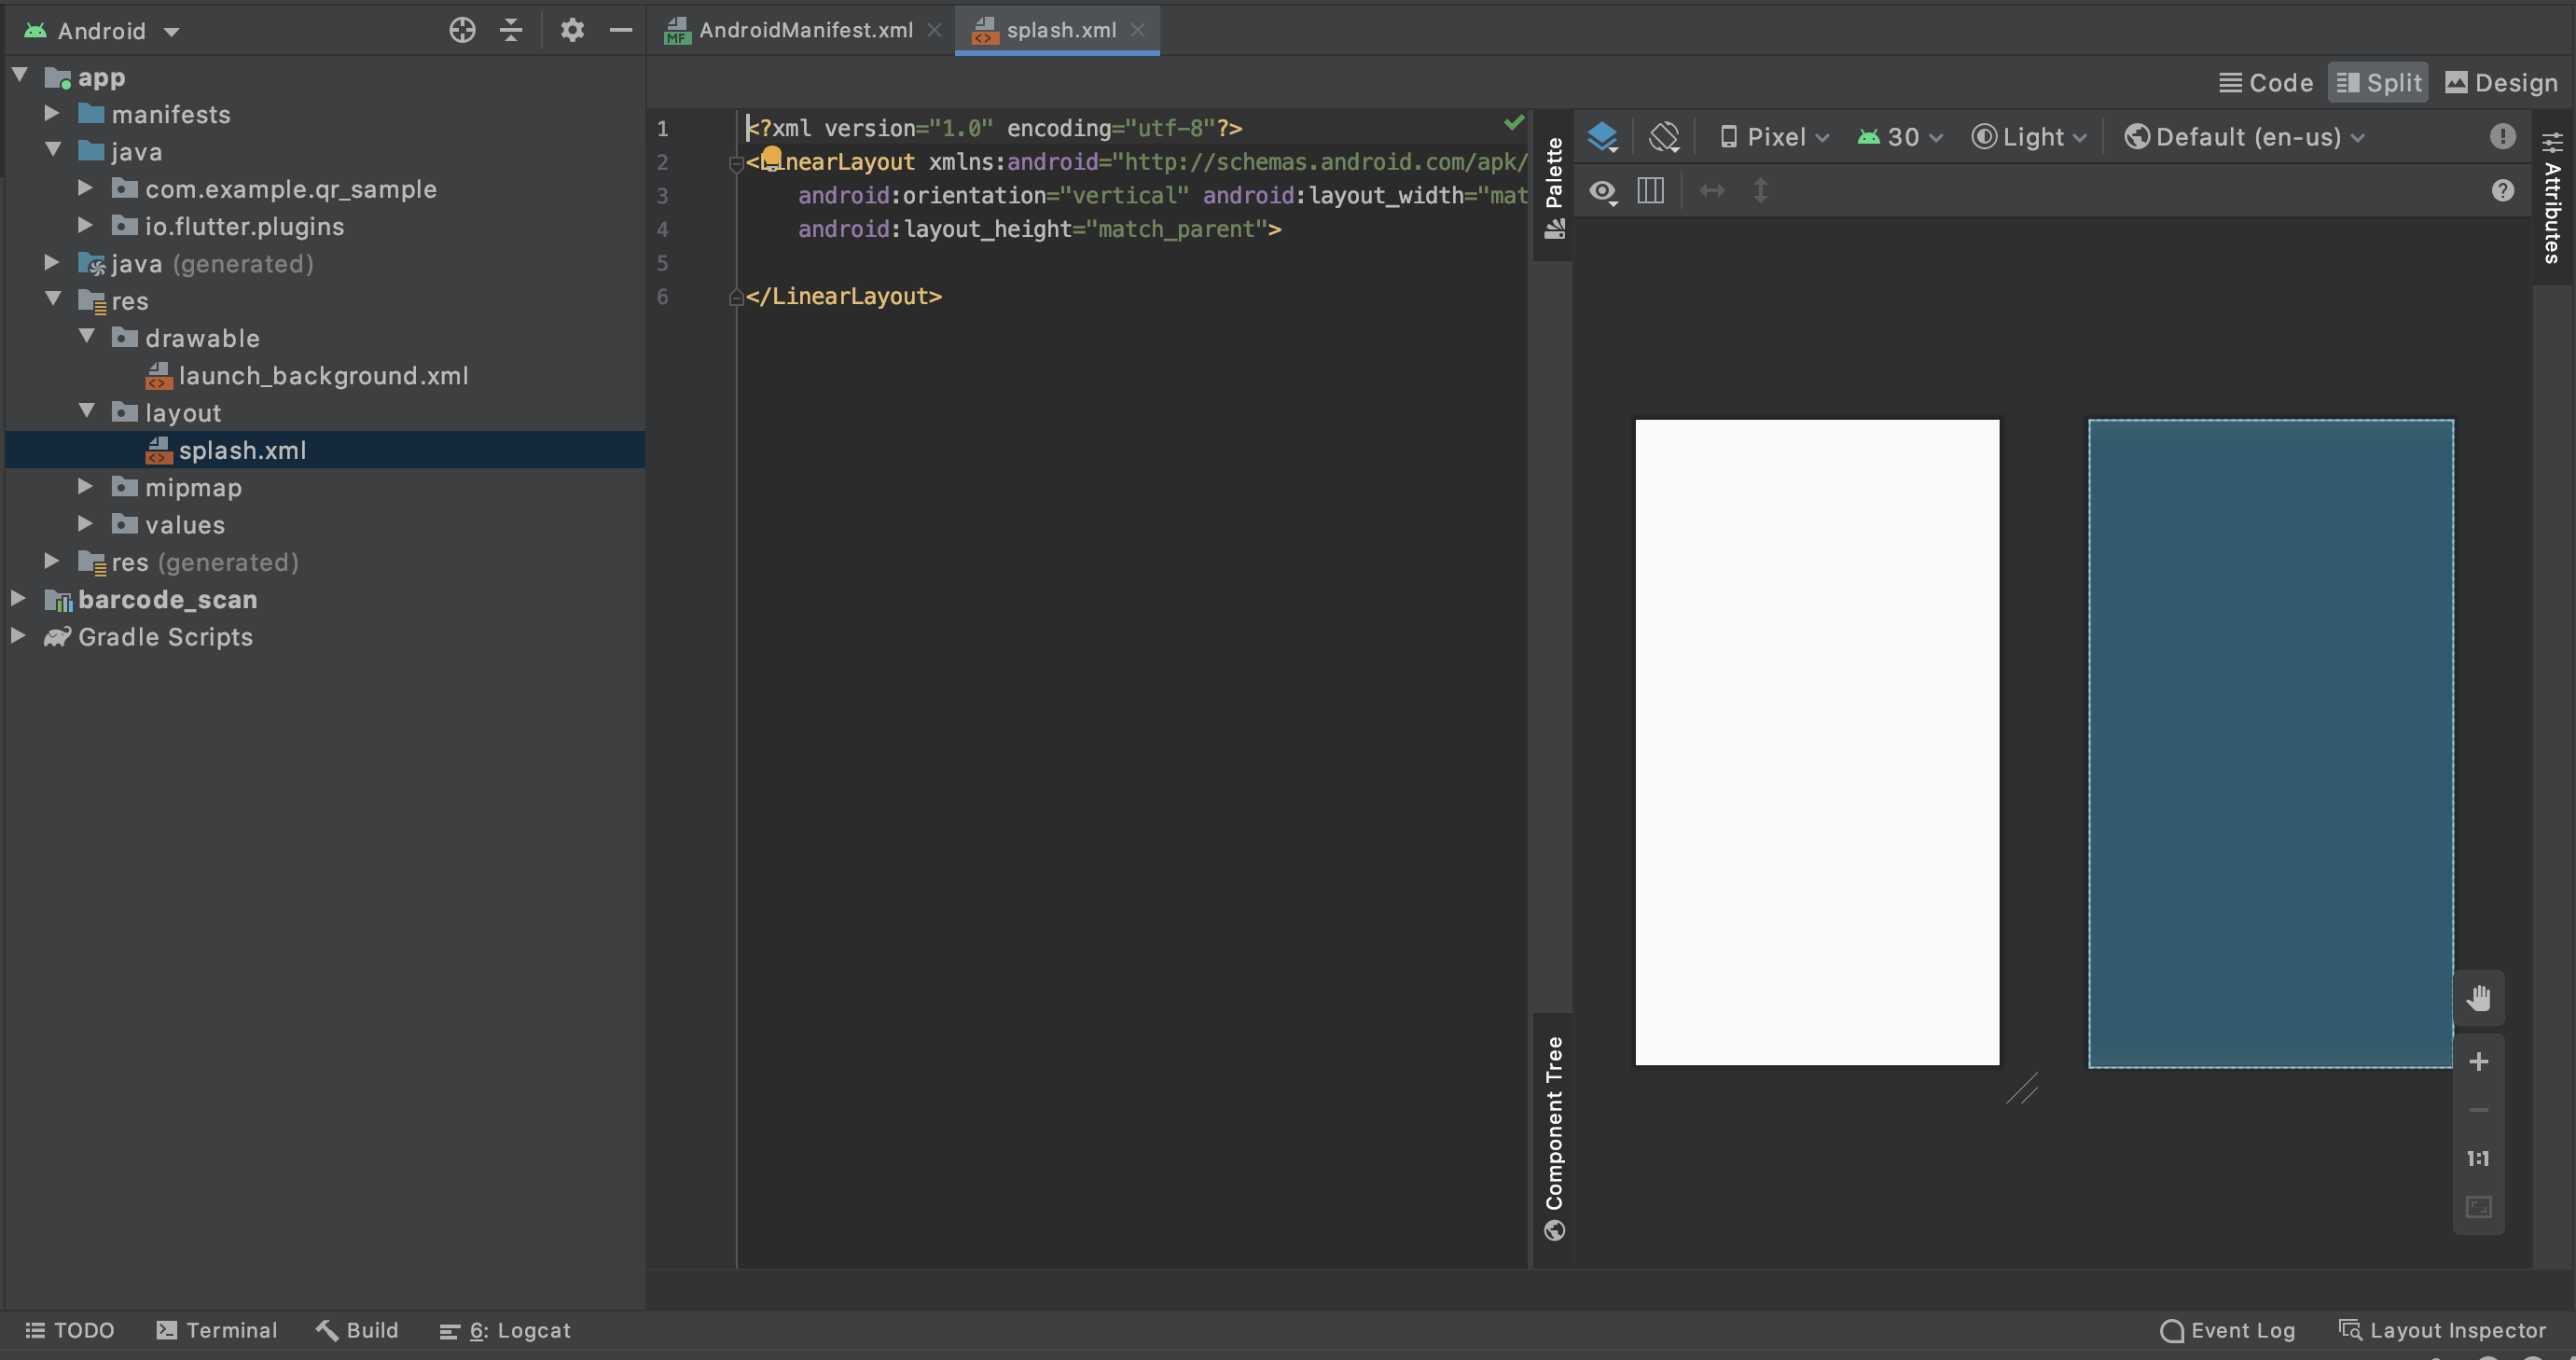Click the zoom in plus icon

click(x=2478, y=1061)
